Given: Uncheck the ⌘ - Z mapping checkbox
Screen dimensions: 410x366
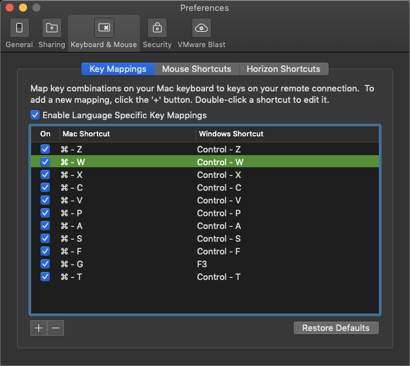Looking at the screenshot, I should (x=45, y=149).
